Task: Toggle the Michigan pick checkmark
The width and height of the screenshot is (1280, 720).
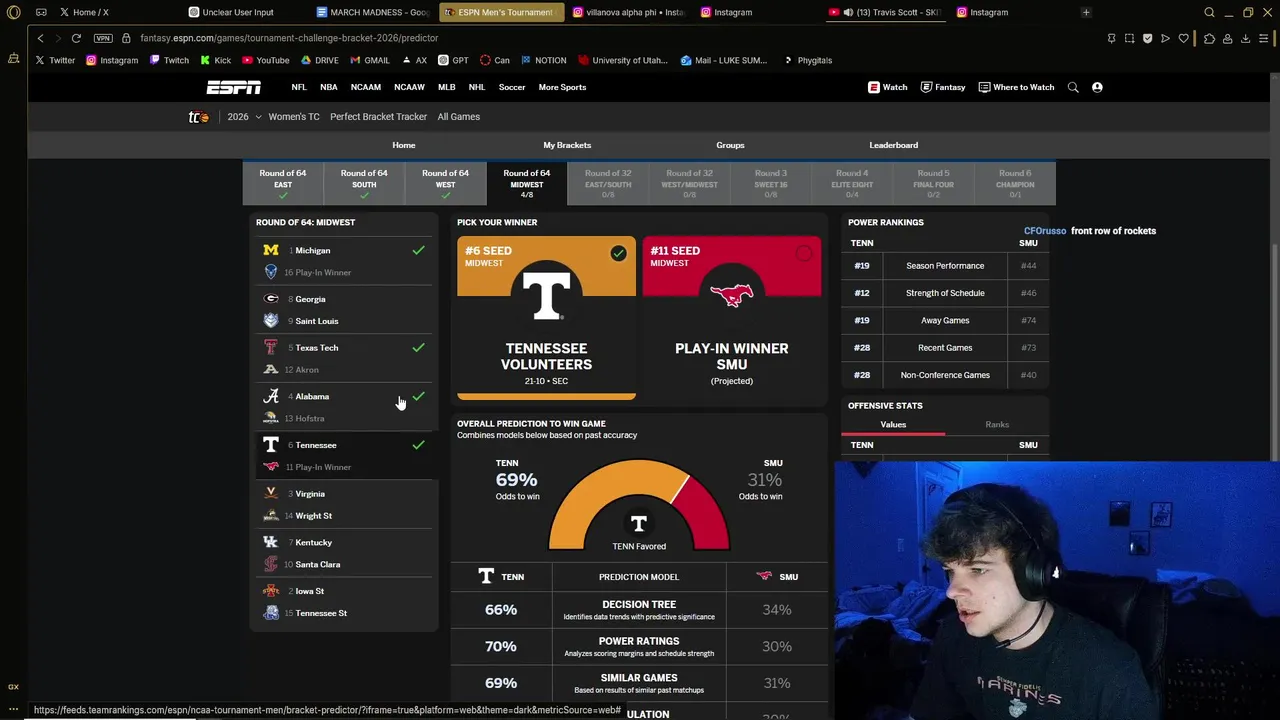Action: click(x=418, y=250)
